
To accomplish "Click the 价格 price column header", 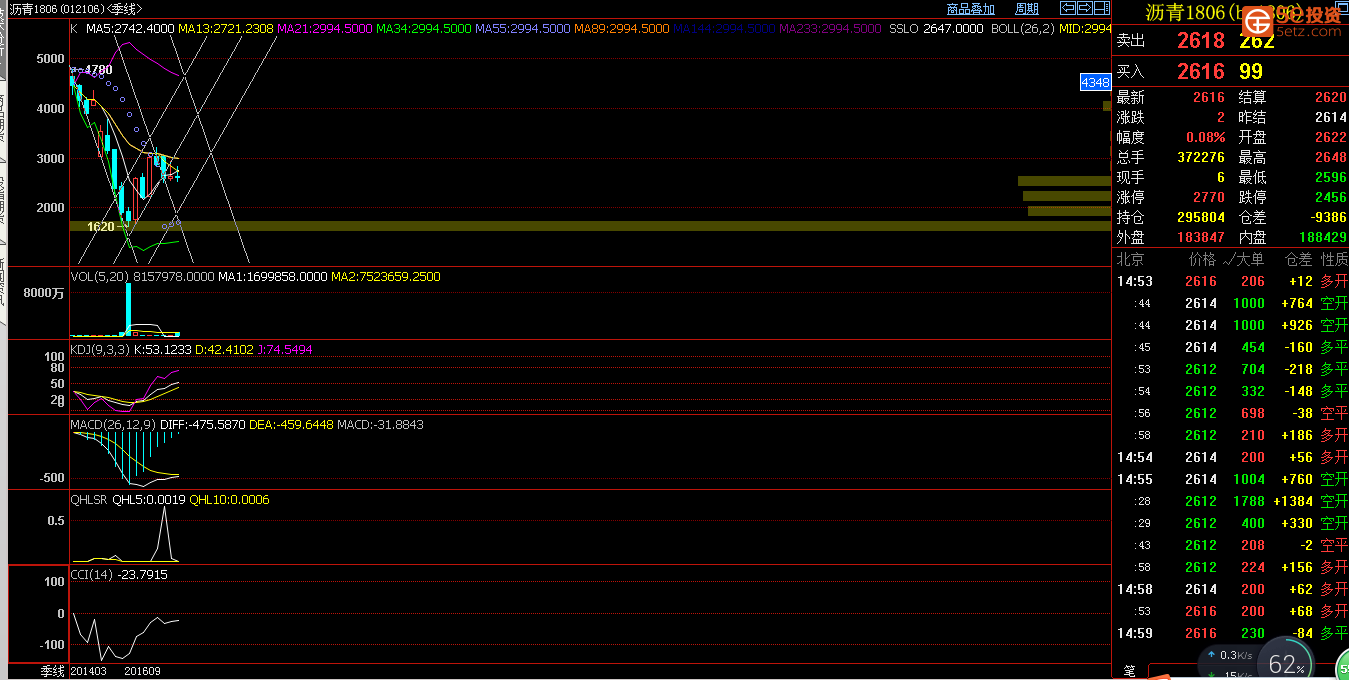I will tap(1201, 259).
